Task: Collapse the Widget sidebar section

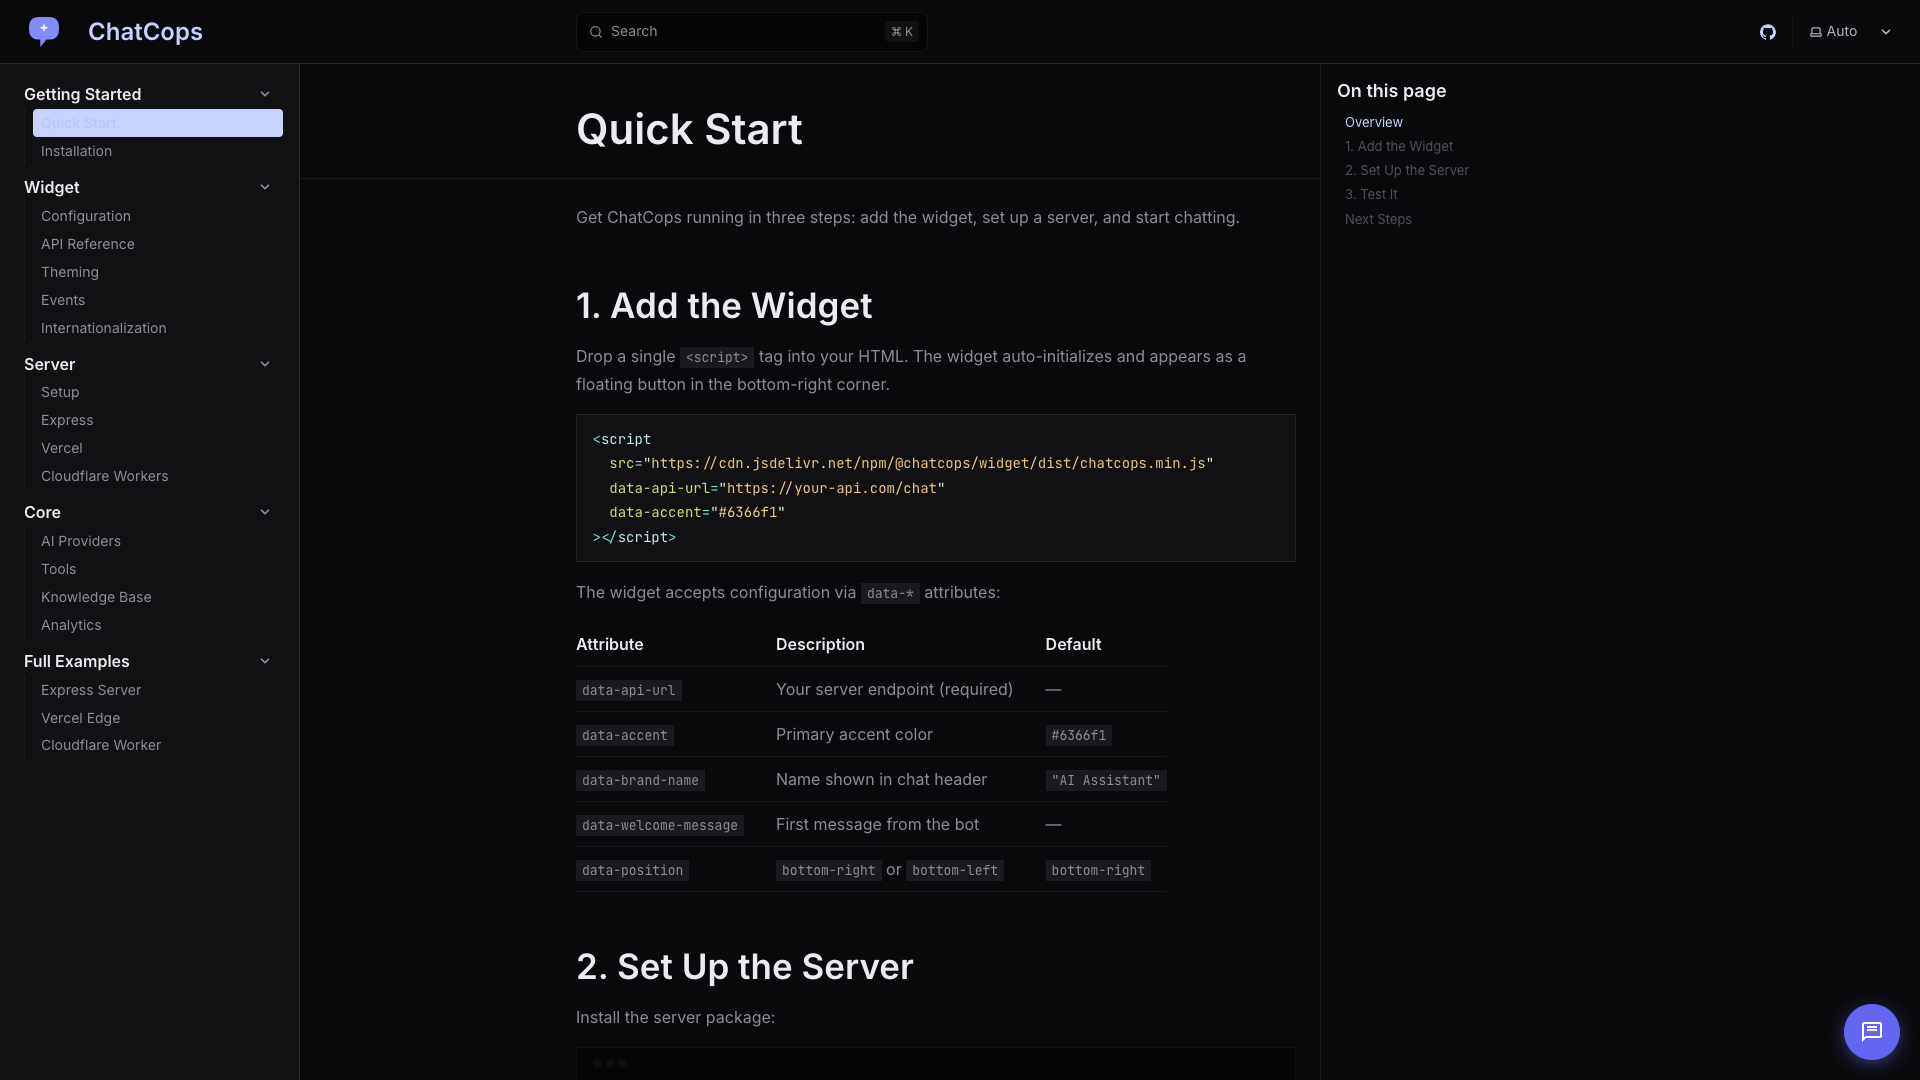Action: [x=265, y=187]
